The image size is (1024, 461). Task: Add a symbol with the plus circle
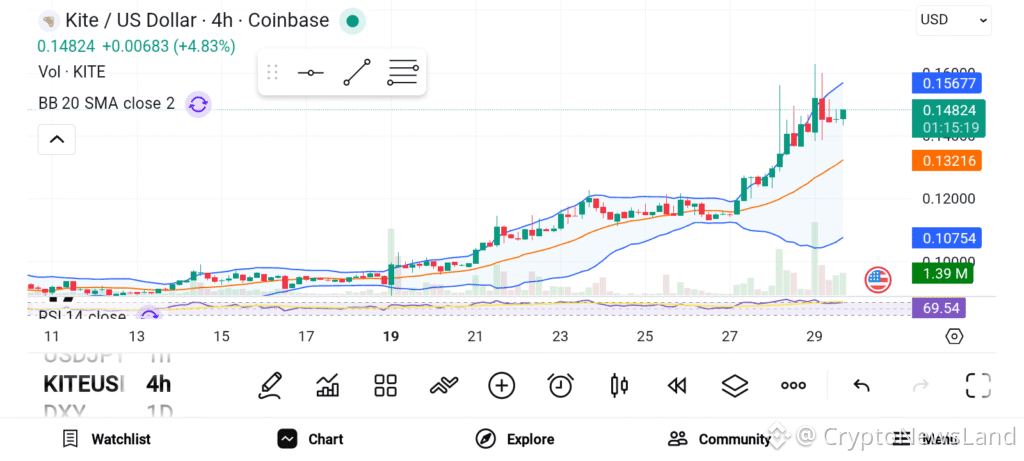502,385
